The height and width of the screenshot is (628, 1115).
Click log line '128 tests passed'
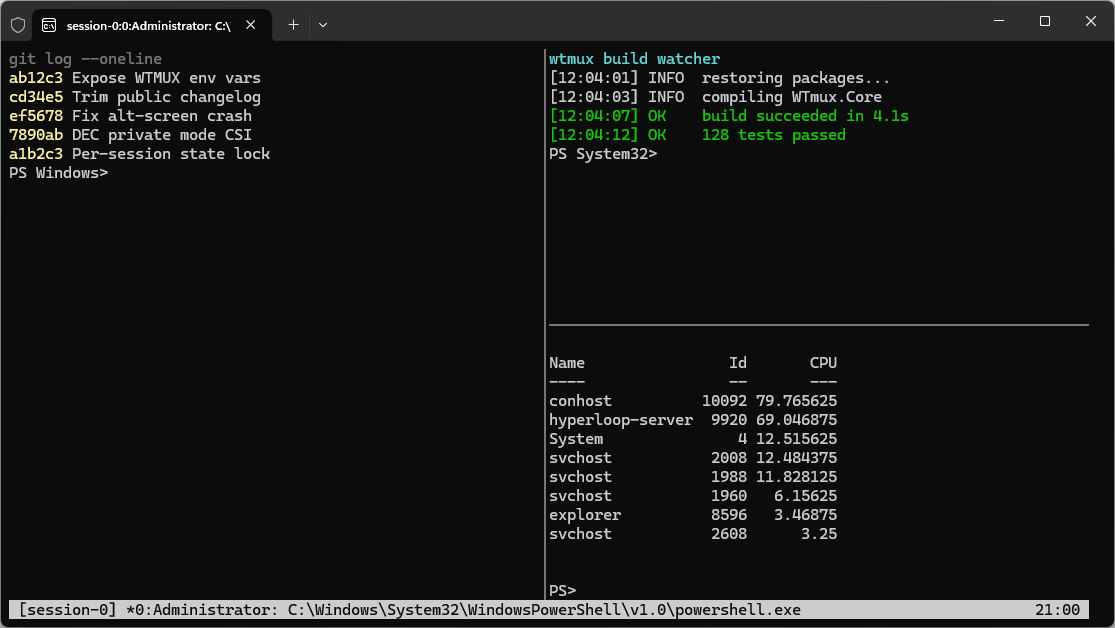click(698, 135)
